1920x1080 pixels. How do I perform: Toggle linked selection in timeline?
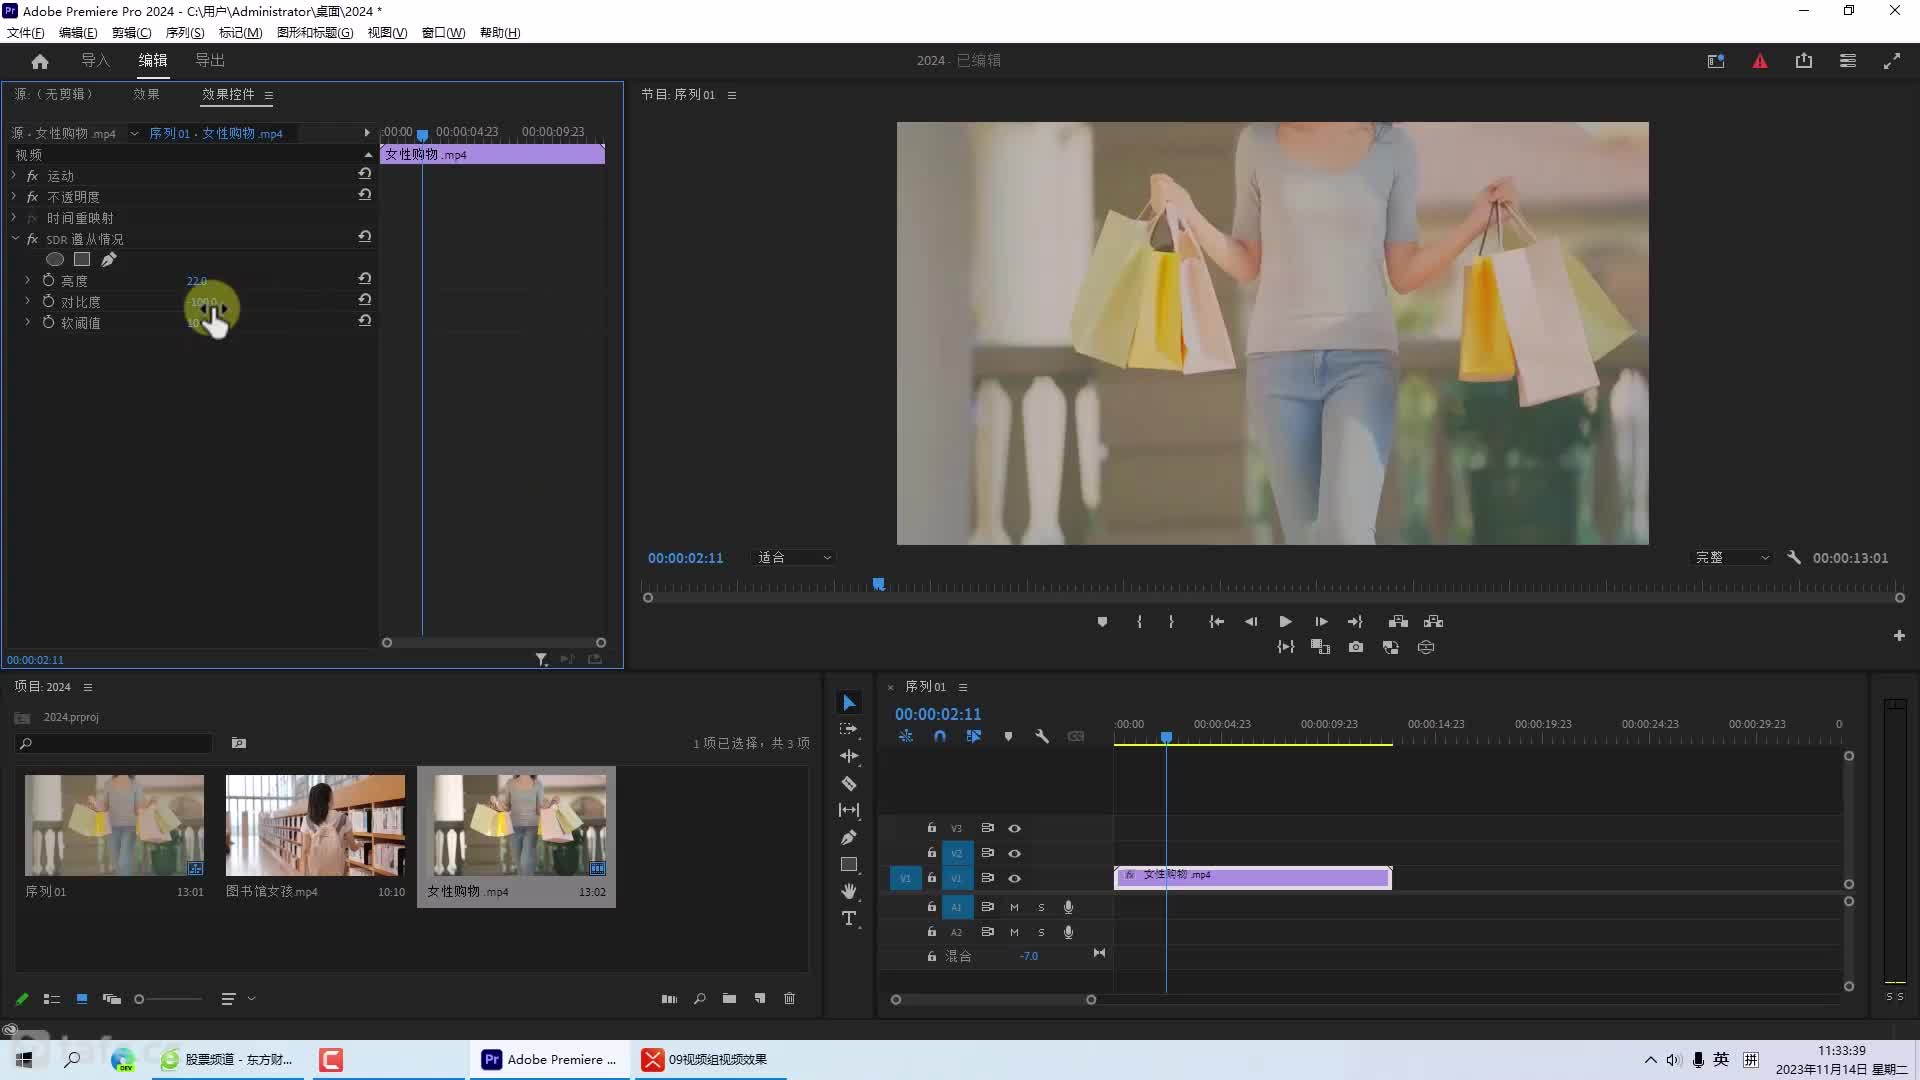tap(974, 737)
